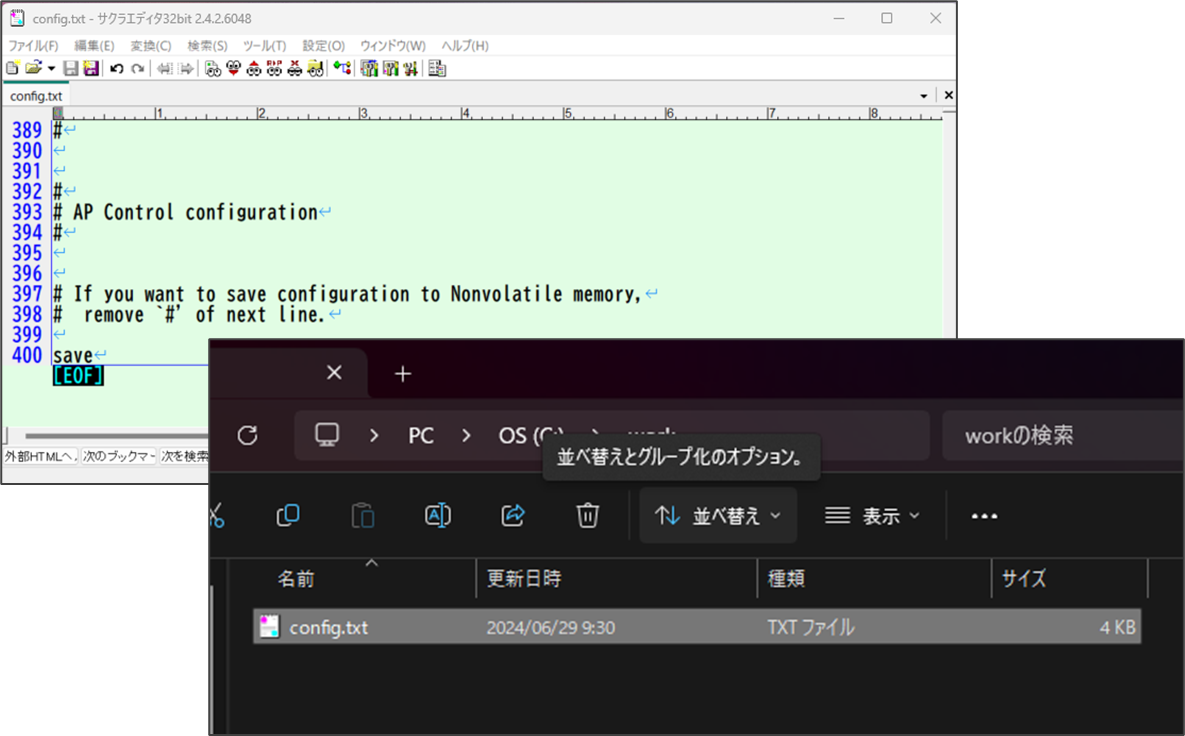
Task: Click Copy icon in Explorer command bar
Action: (x=288, y=515)
